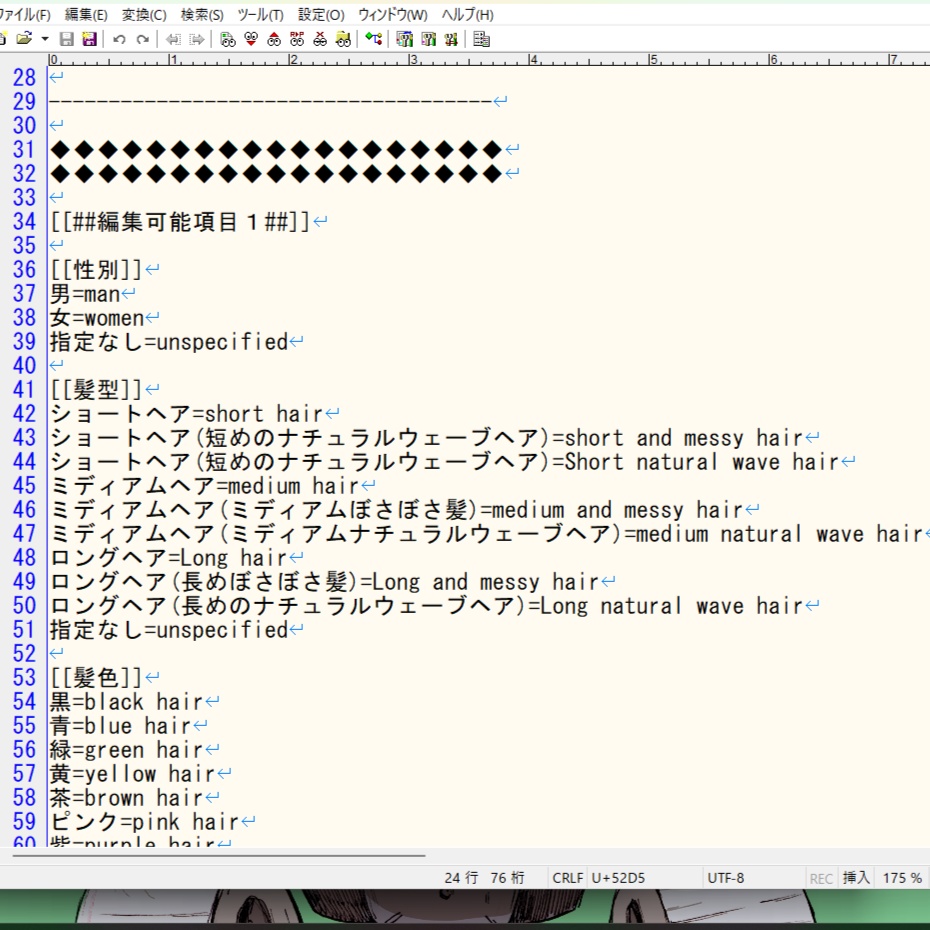Viewport: 930px width, 930px height.
Task: Switch line ending mode via CRLF indicator
Action: pyautogui.click(x=566, y=877)
